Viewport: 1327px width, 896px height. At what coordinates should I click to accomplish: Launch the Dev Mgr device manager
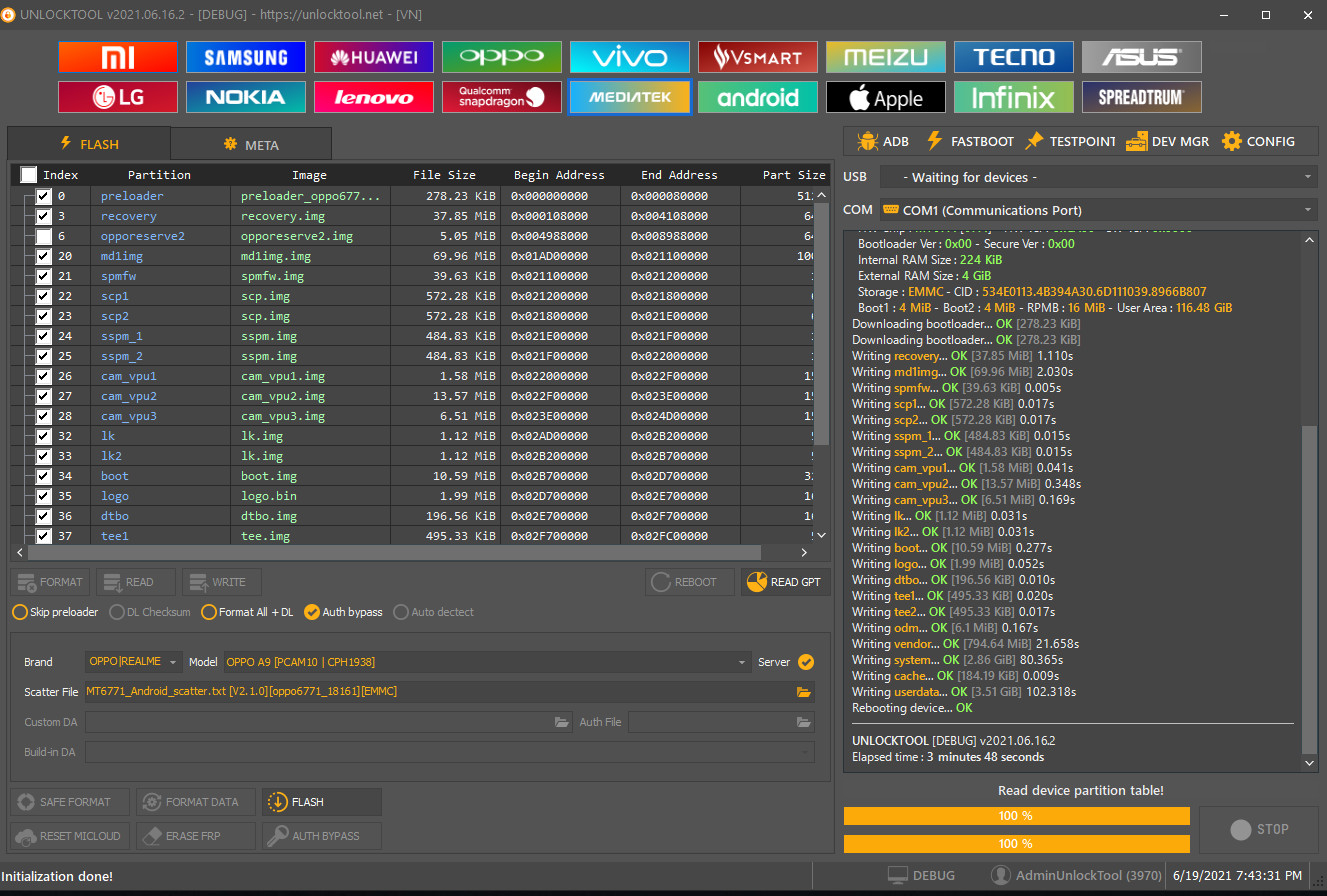click(1167, 141)
